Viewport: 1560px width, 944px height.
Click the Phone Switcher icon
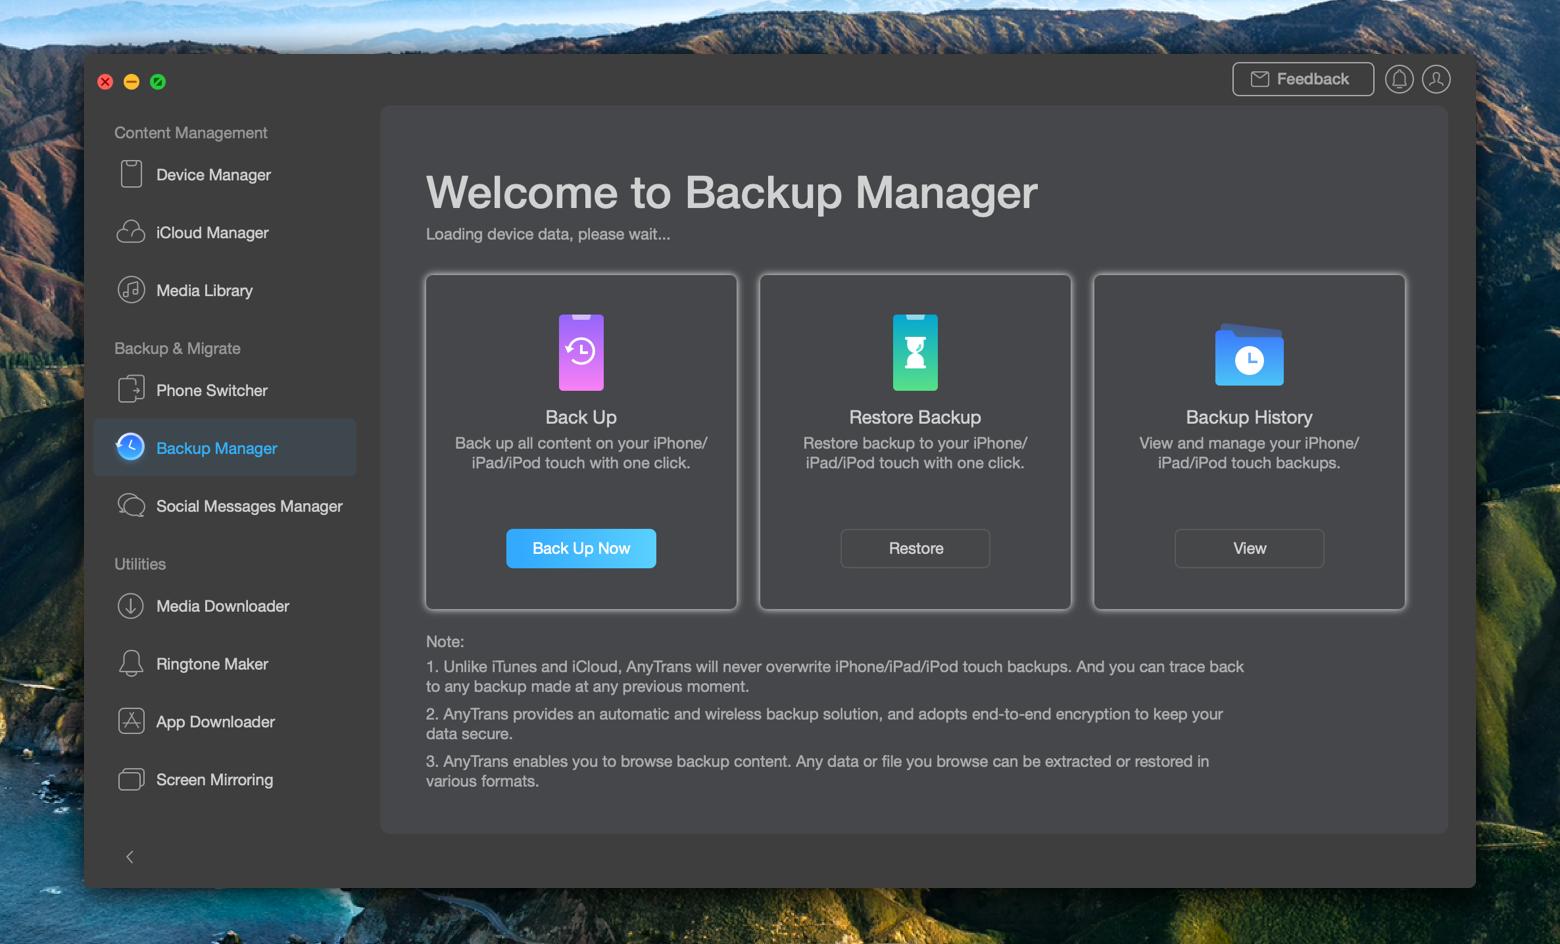point(131,390)
